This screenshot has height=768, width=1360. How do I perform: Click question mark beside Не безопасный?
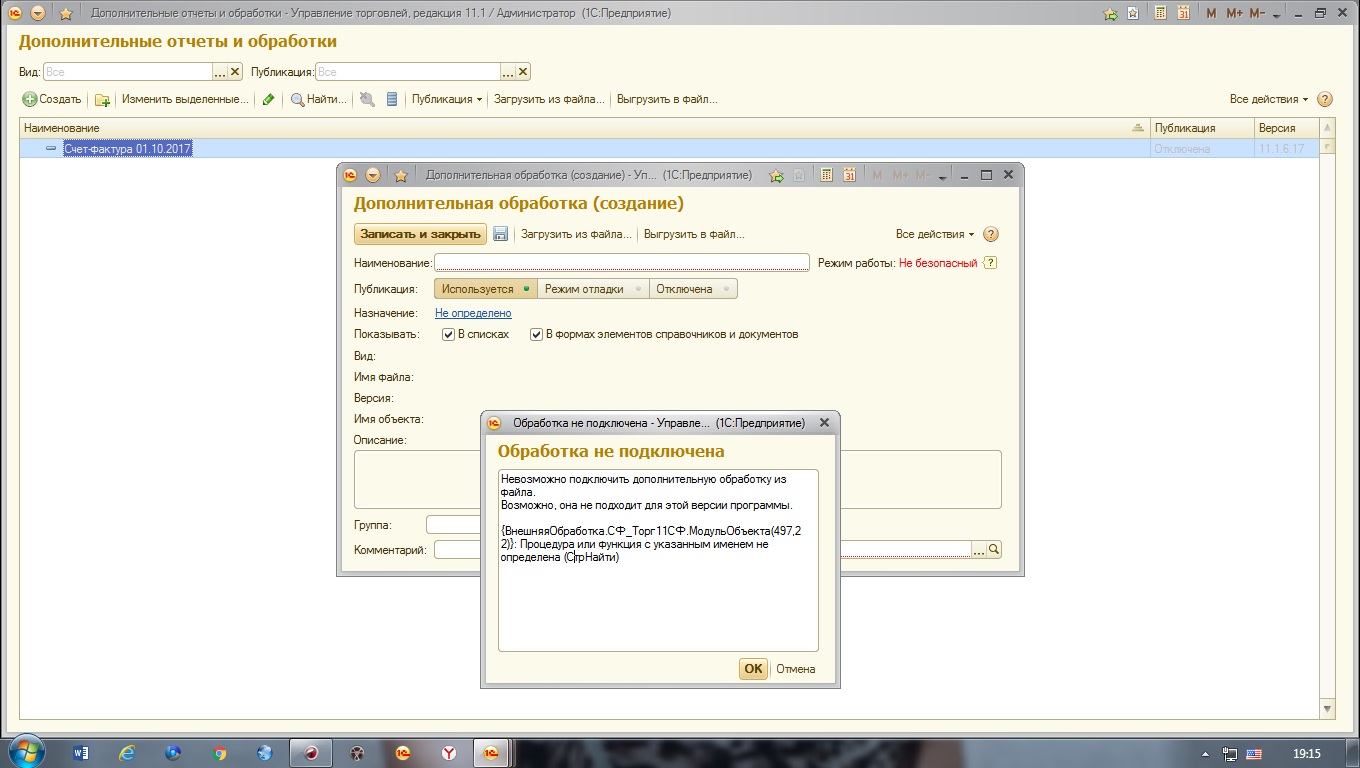[991, 263]
